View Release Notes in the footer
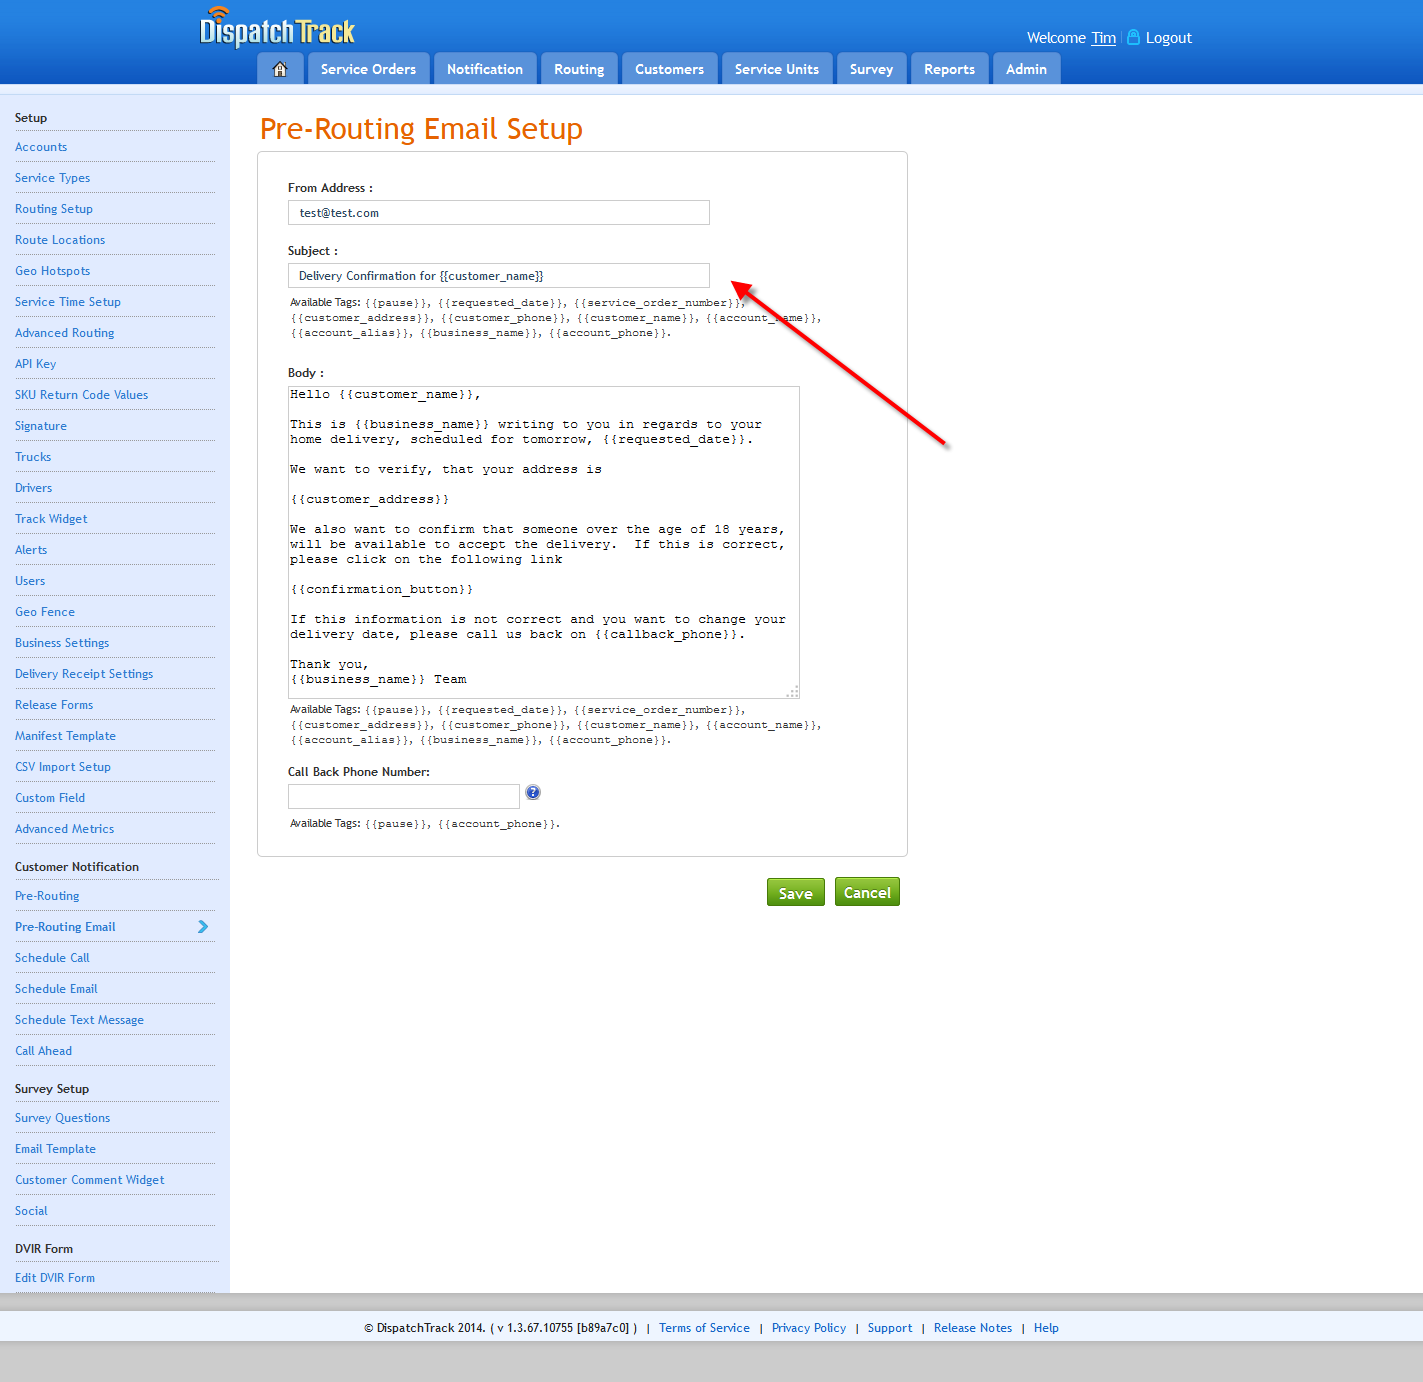 (x=972, y=1327)
